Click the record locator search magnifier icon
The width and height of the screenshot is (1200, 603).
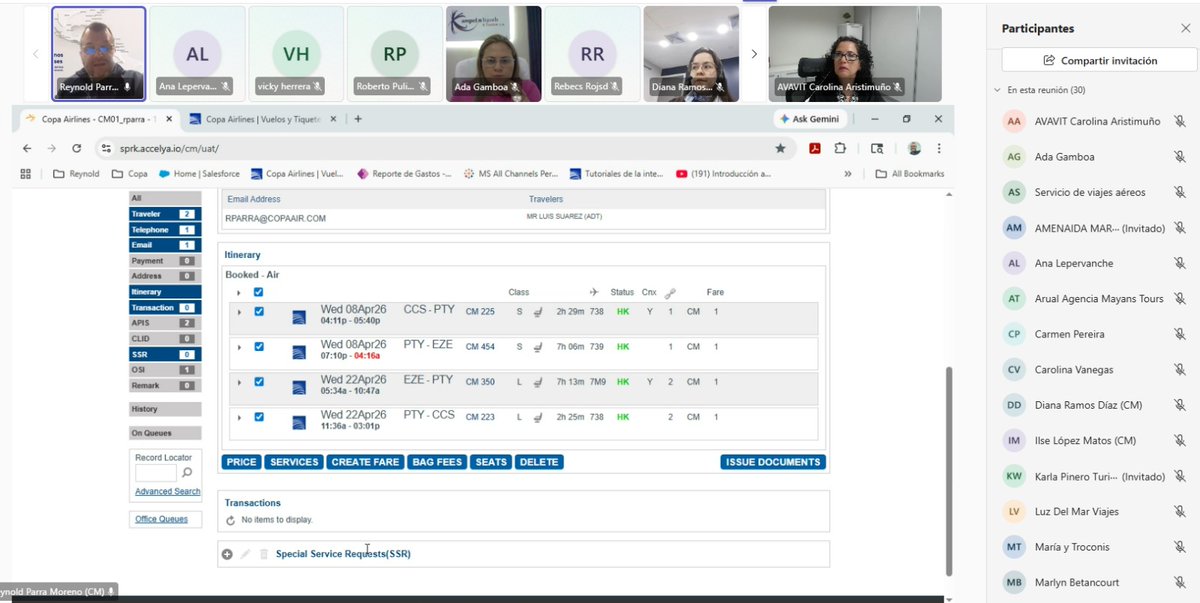click(x=186, y=473)
